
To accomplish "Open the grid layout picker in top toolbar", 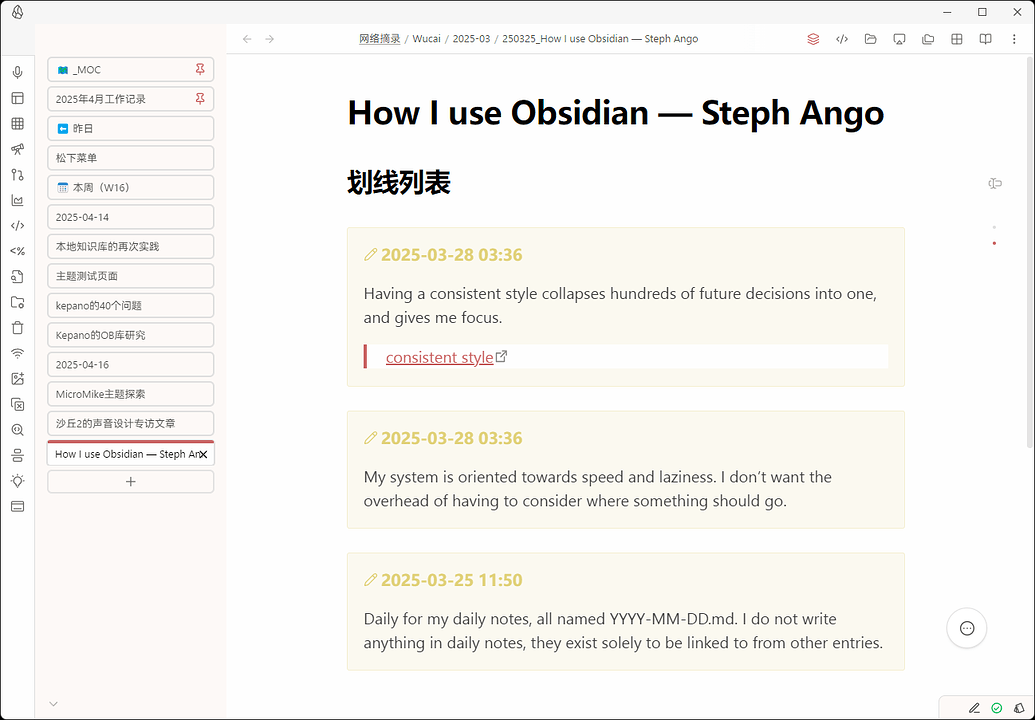I will tap(957, 39).
